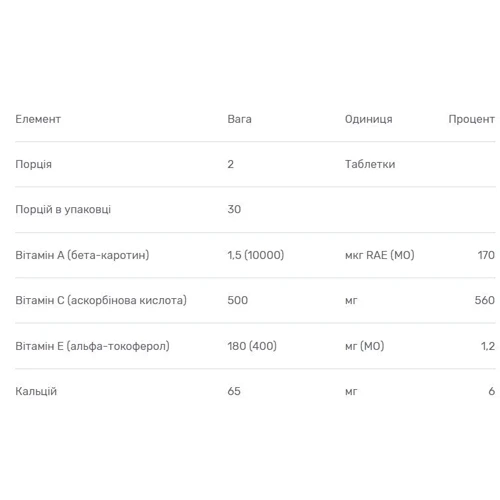500x500 pixels.
Task: Click the 560 percent value
Action: (x=485, y=300)
